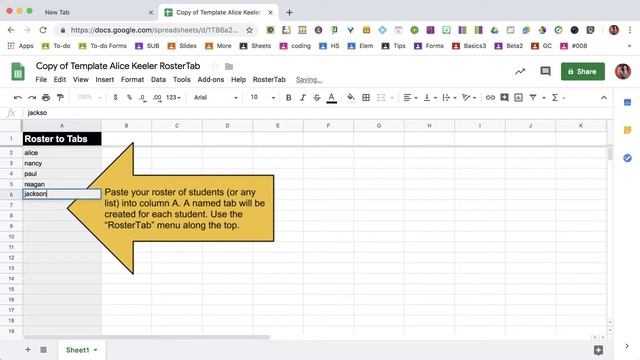640x360 pixels.
Task: Open Keep side panel icon
Action: click(627, 130)
